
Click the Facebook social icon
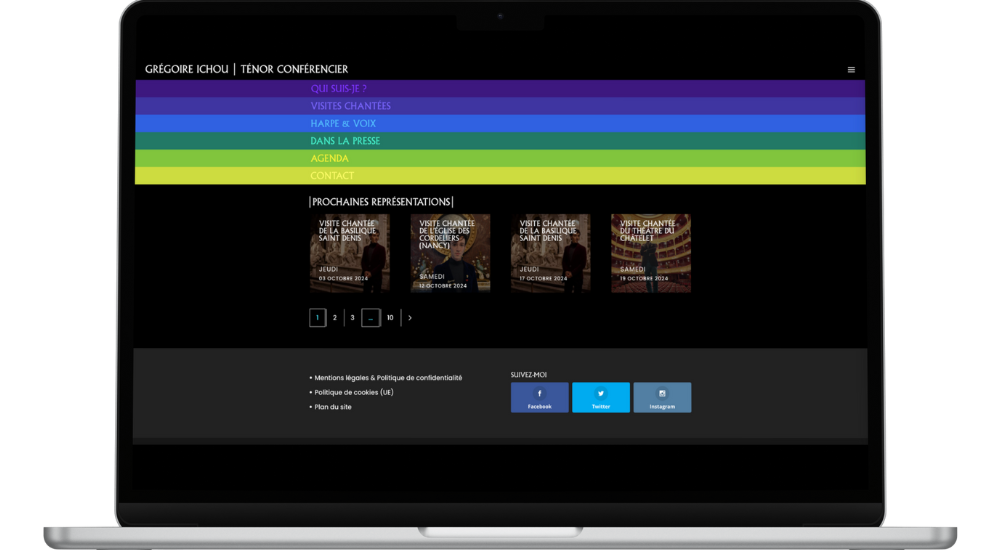point(539,394)
